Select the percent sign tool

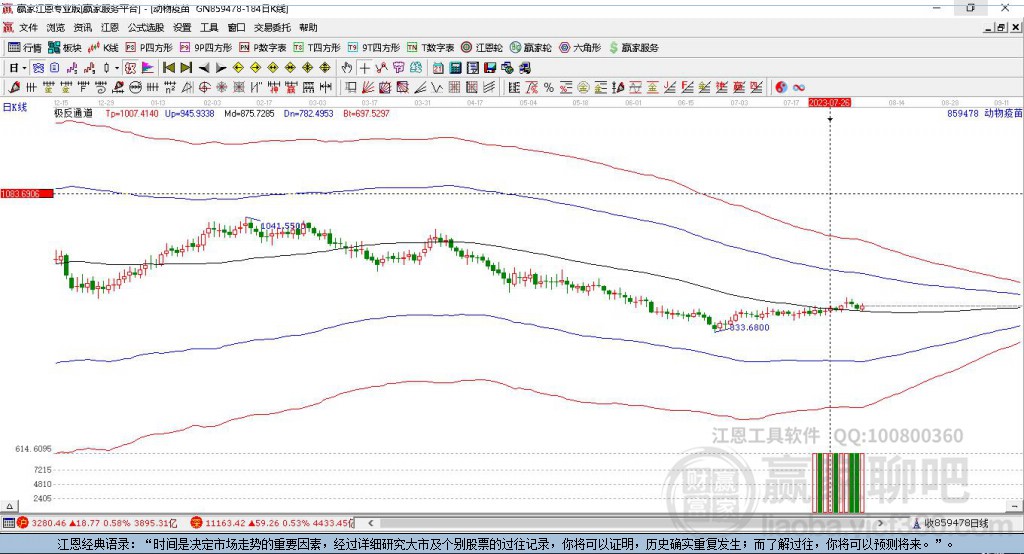click(549, 88)
